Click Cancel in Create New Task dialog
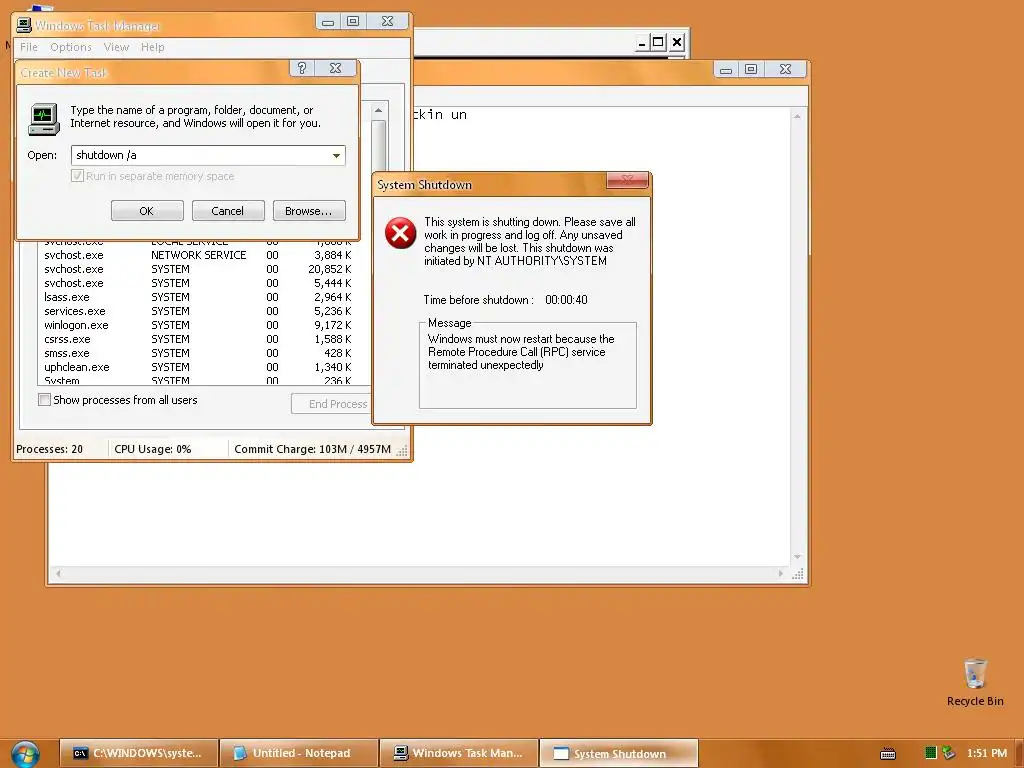This screenshot has height=768, width=1024. [x=228, y=211]
